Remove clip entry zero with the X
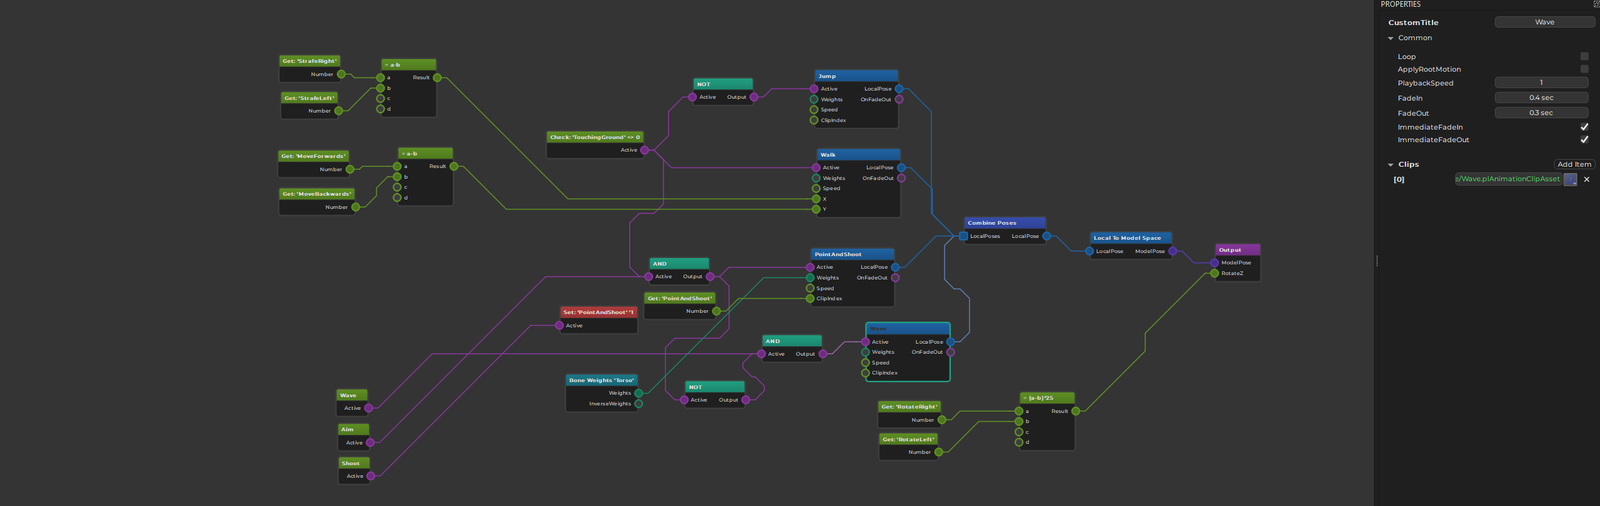The height and width of the screenshot is (506, 1600). (1587, 179)
